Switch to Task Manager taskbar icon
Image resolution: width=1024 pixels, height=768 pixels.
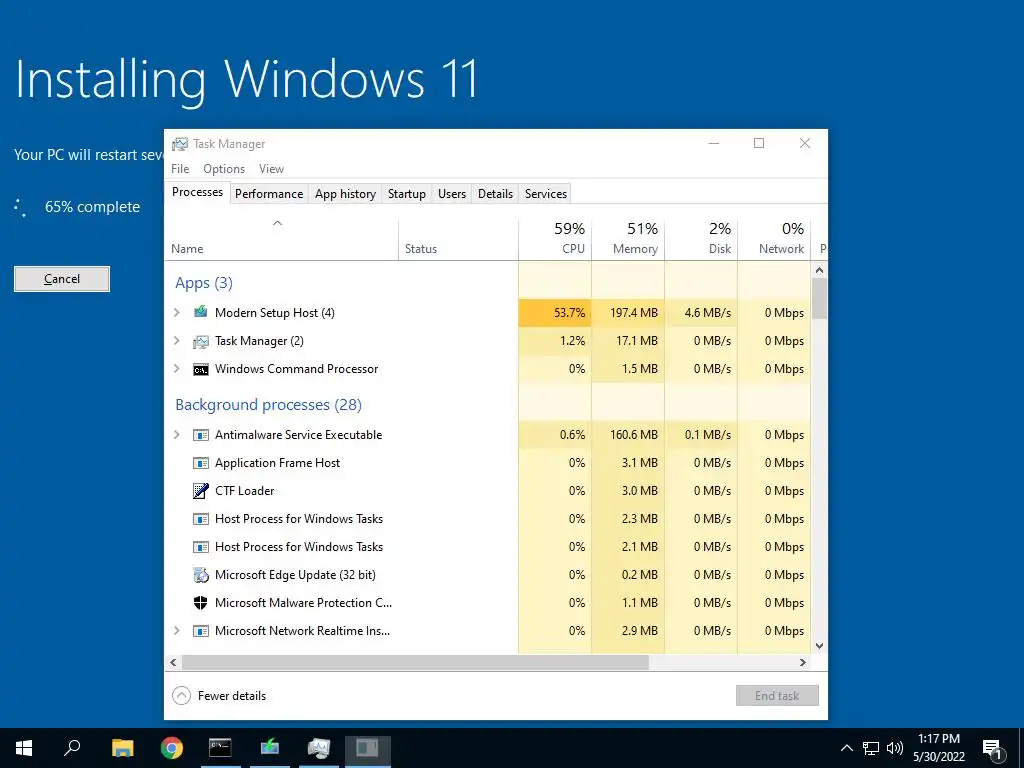(x=319, y=748)
